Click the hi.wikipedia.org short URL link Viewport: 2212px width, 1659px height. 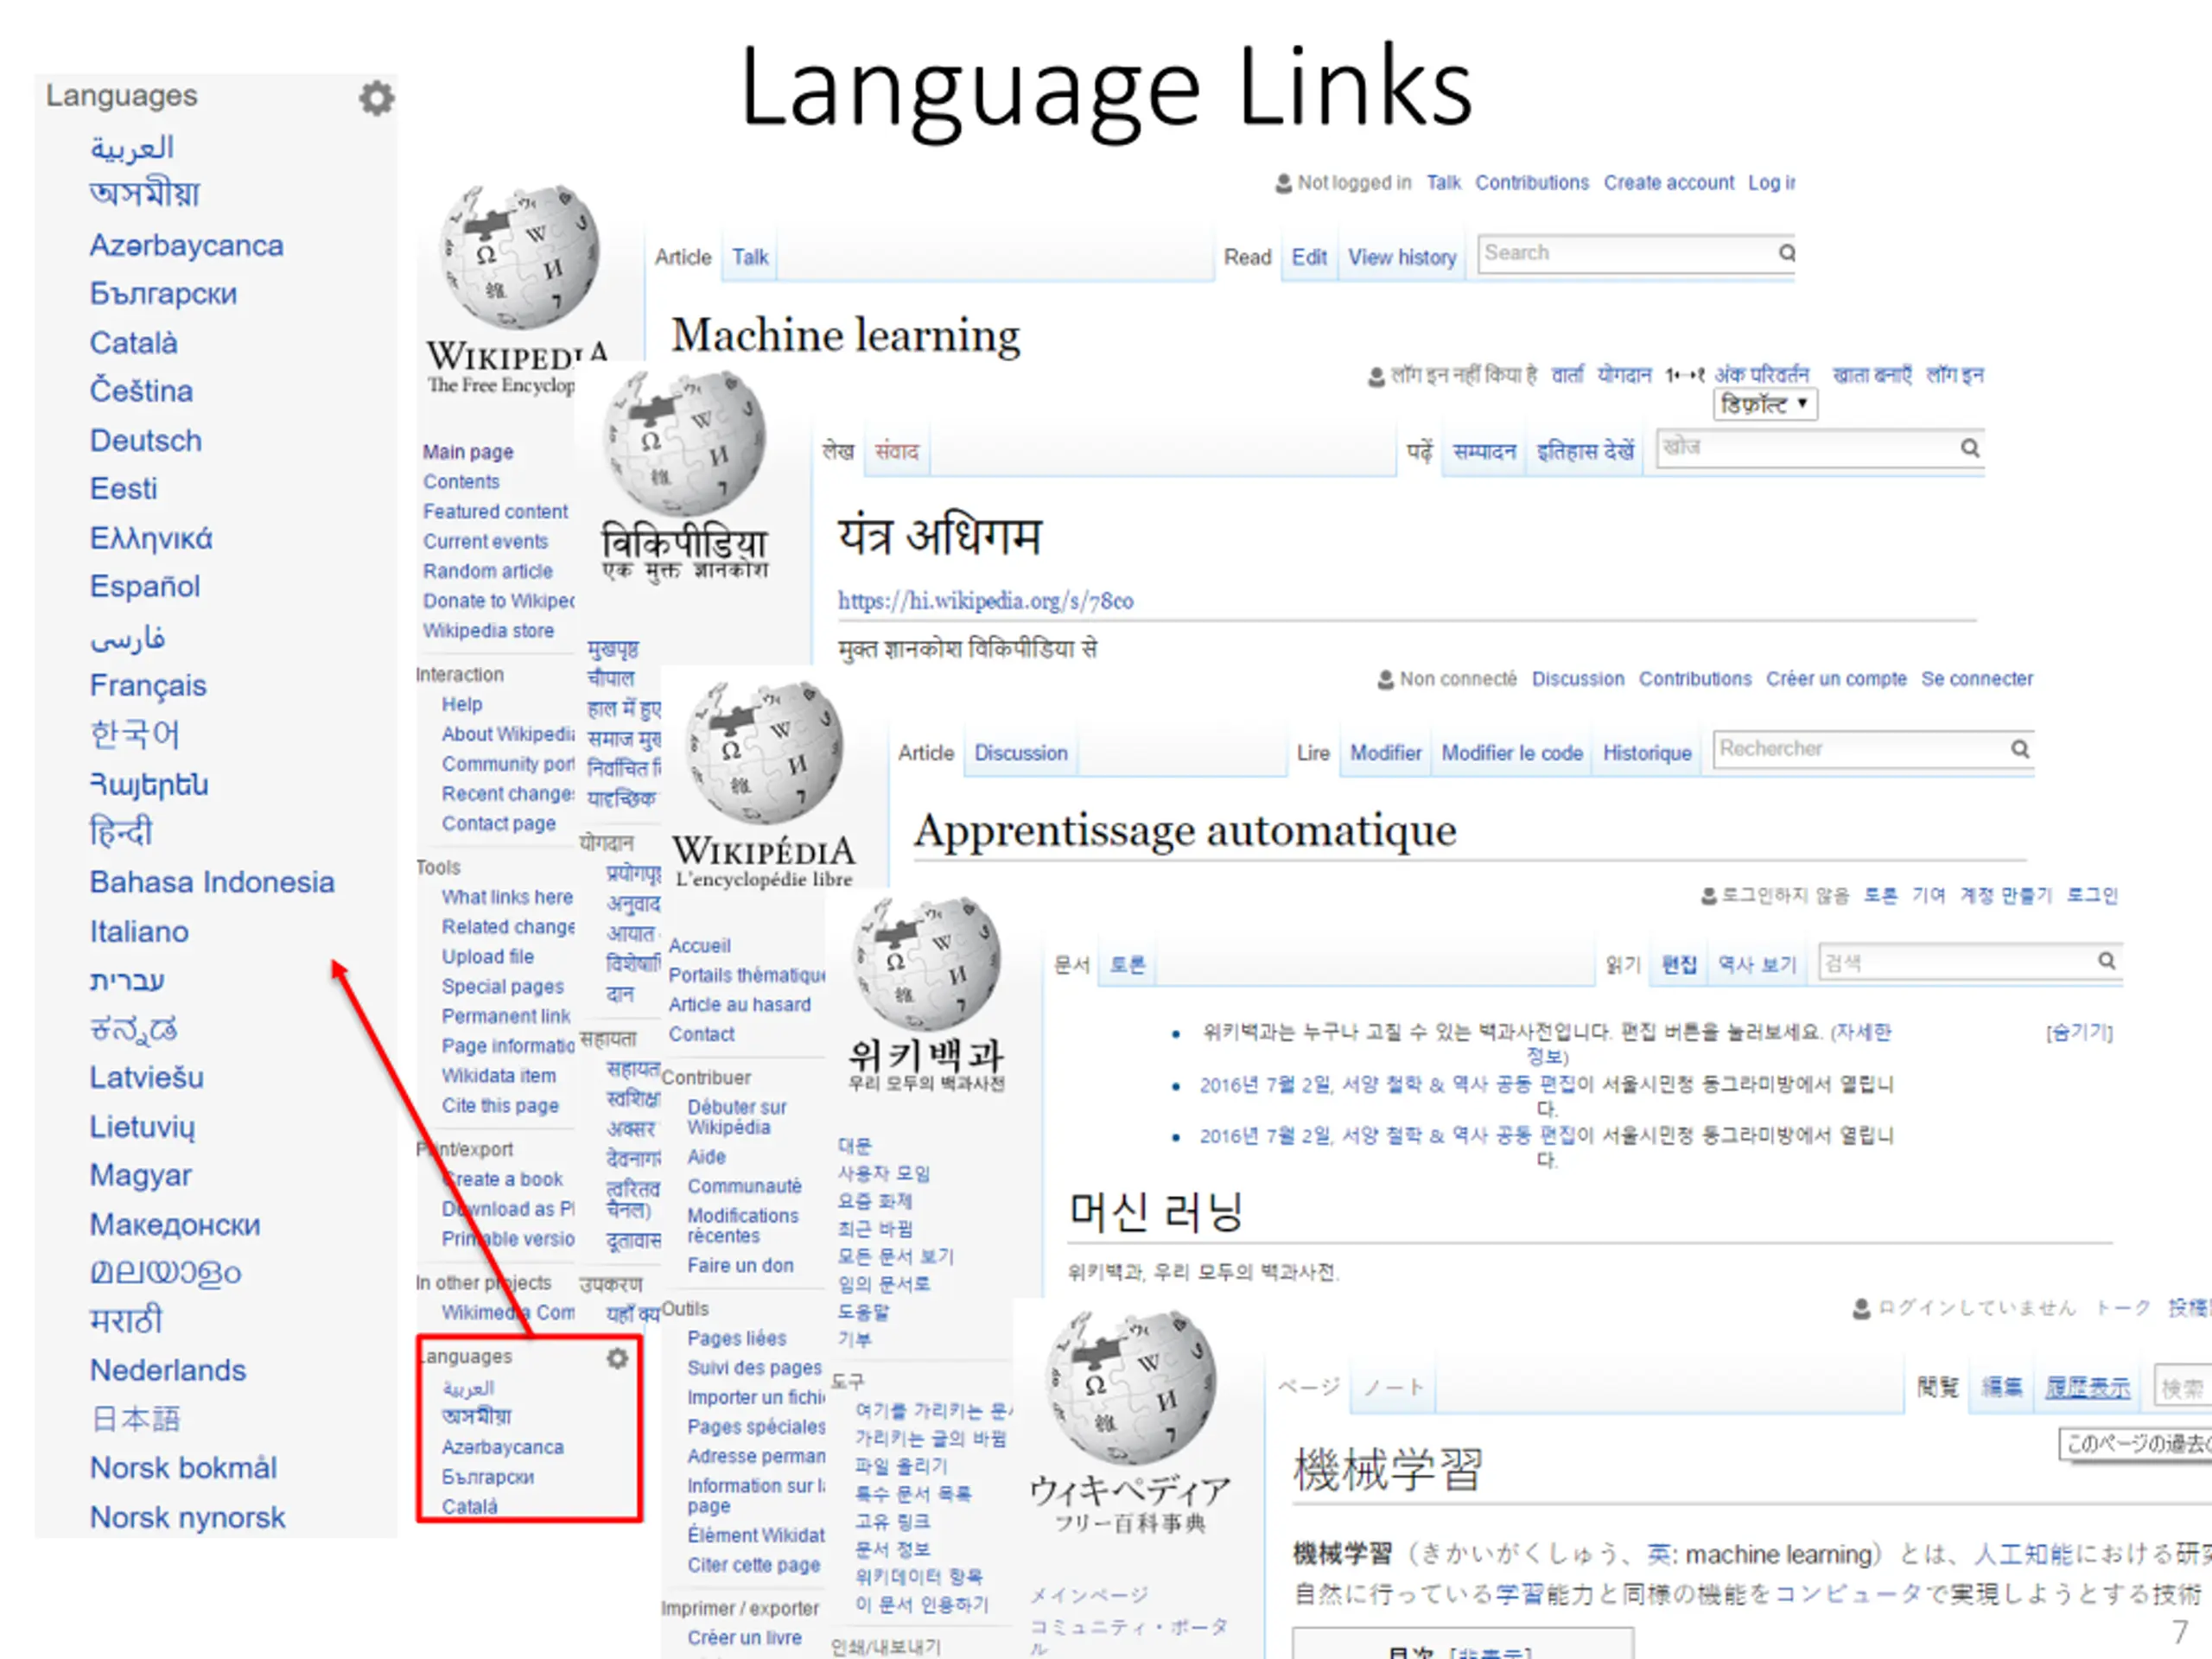985,601
